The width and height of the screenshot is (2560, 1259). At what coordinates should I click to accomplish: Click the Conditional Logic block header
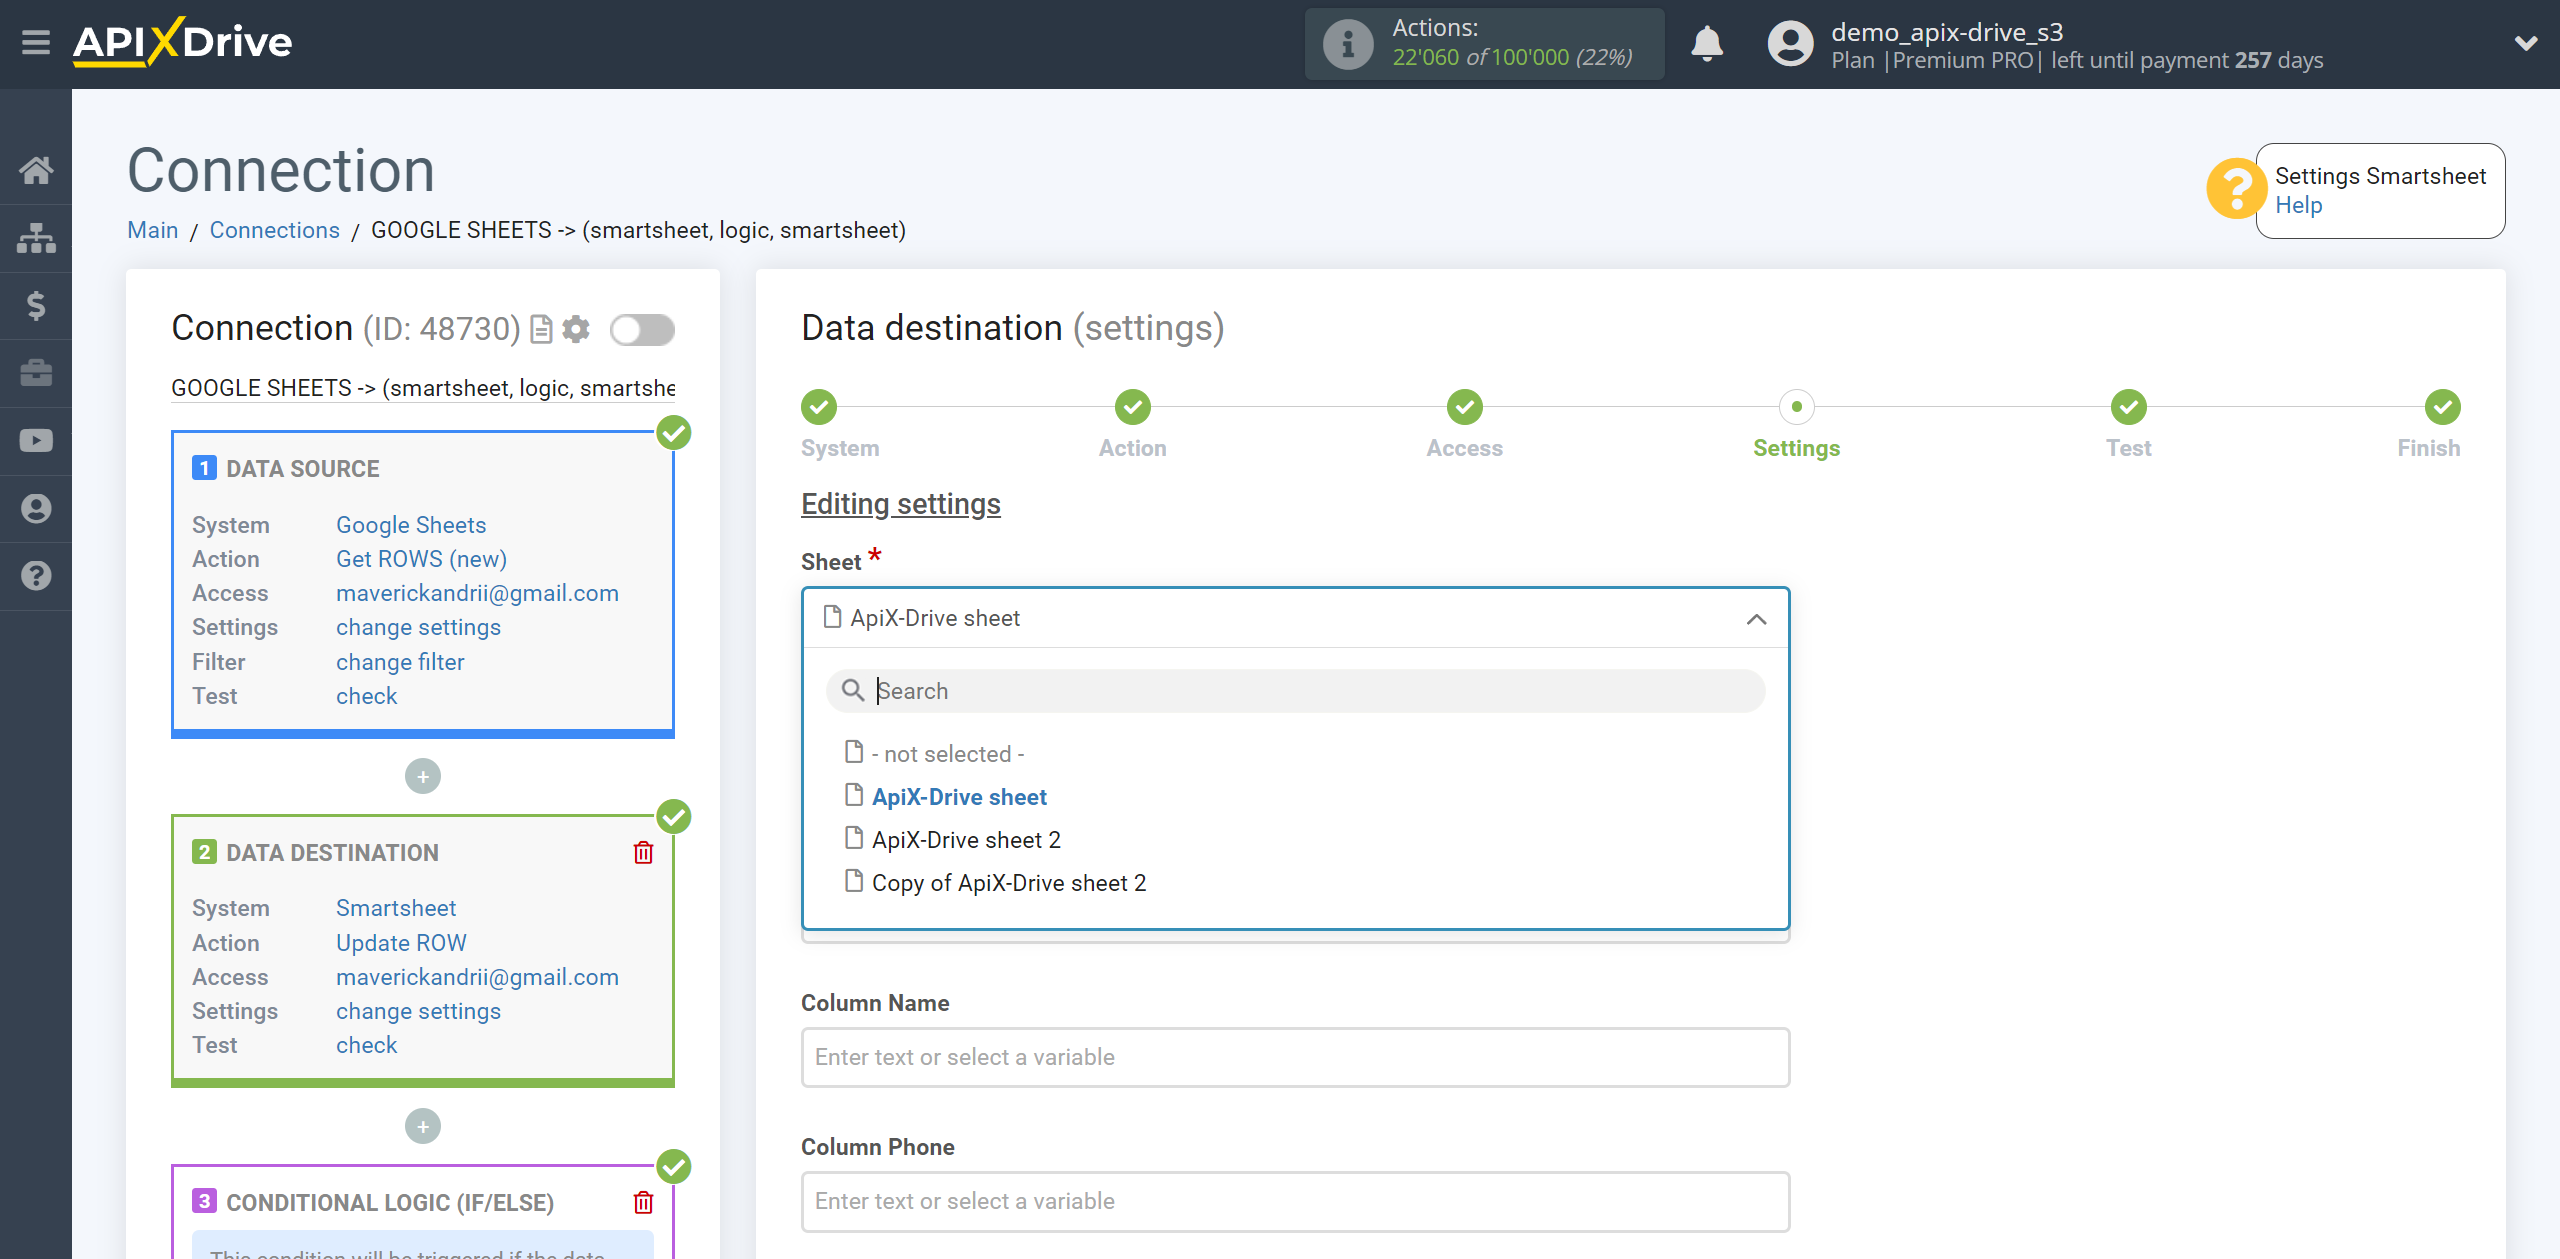pyautogui.click(x=390, y=1203)
